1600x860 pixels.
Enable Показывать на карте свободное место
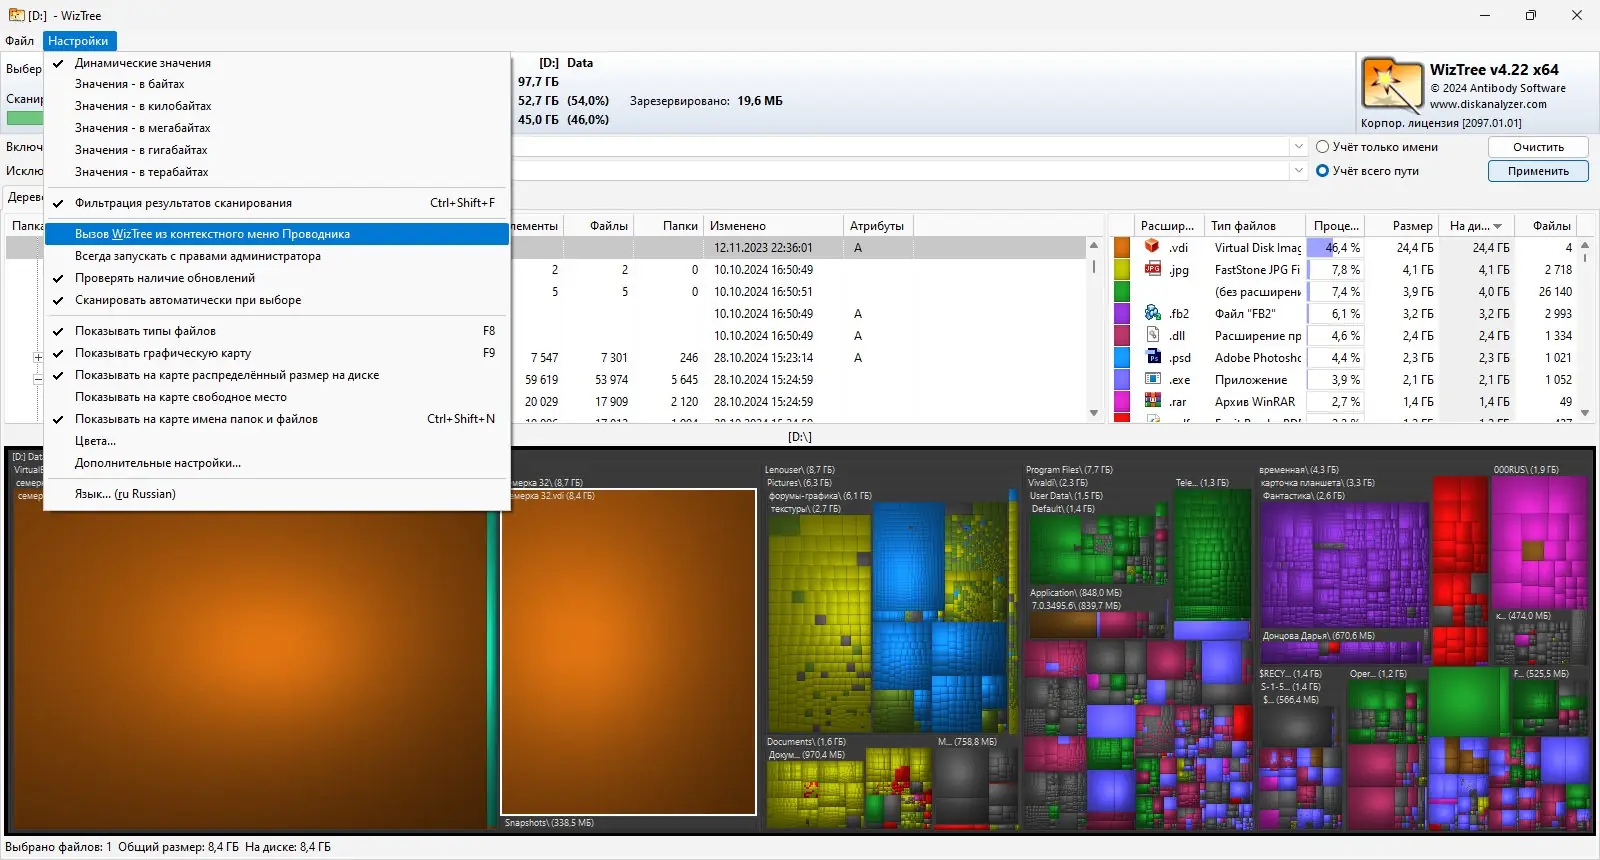pos(277,397)
